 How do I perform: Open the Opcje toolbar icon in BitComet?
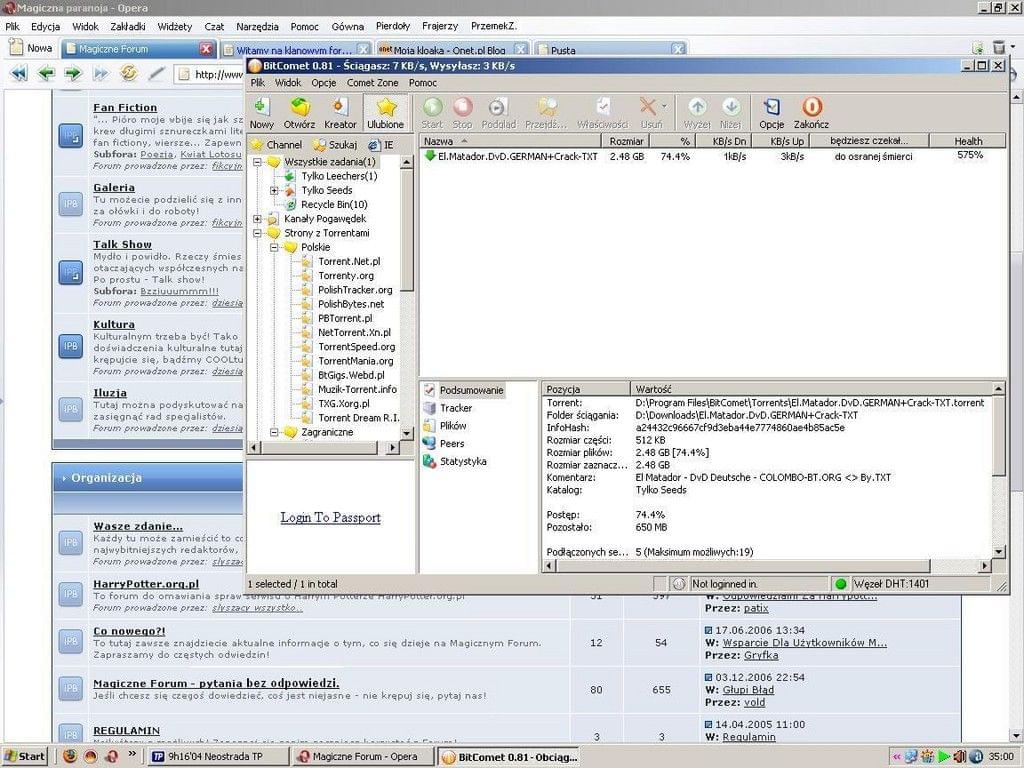771,112
